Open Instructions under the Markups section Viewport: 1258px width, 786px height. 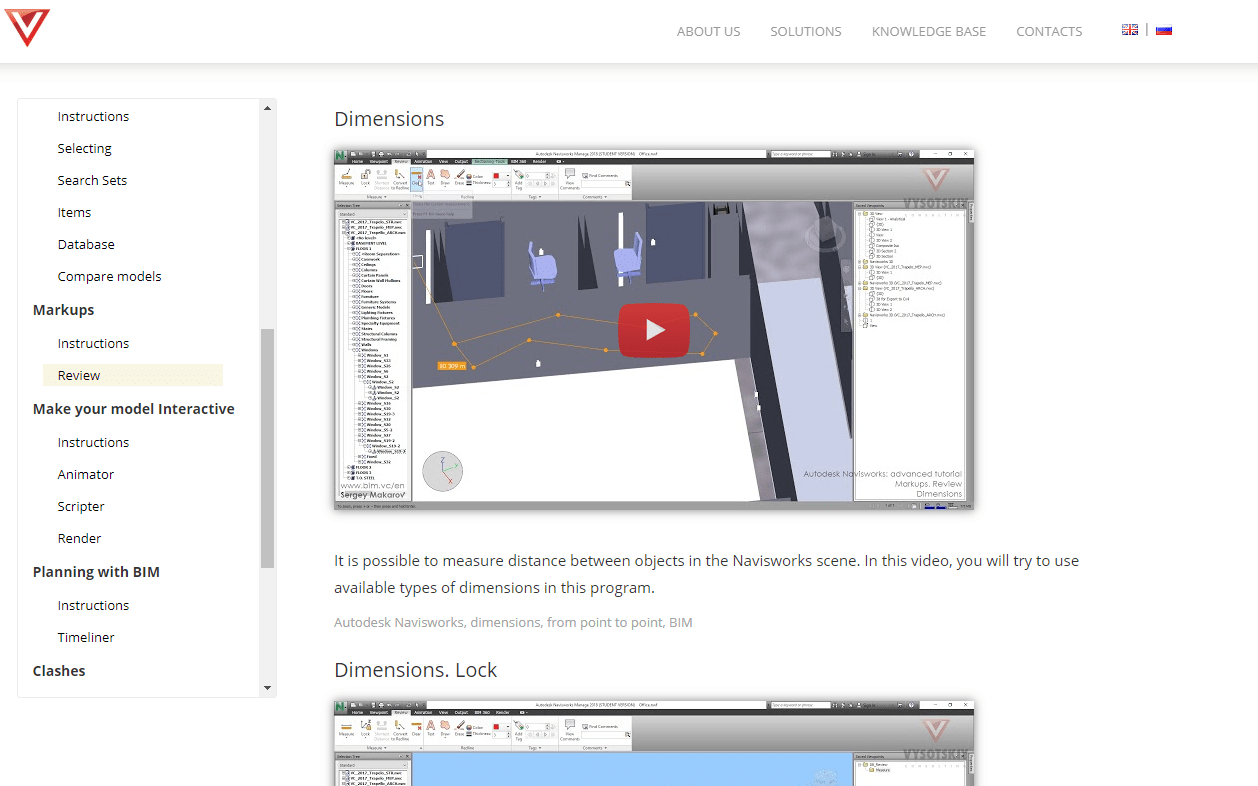pos(93,343)
